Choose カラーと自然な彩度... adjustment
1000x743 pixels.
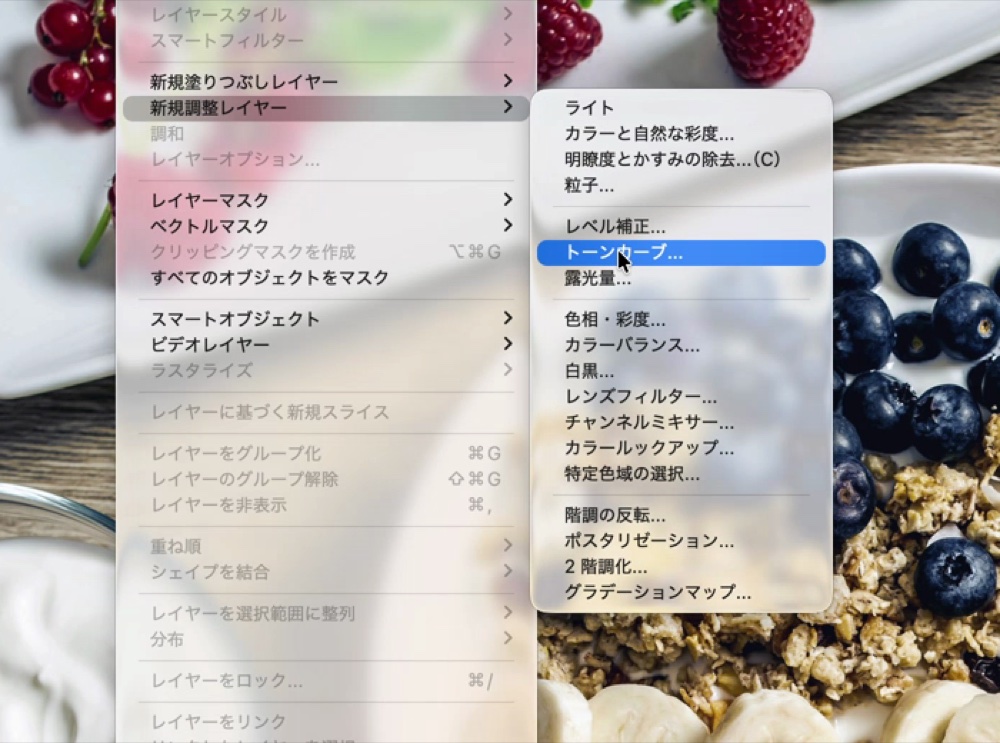[x=681, y=133]
